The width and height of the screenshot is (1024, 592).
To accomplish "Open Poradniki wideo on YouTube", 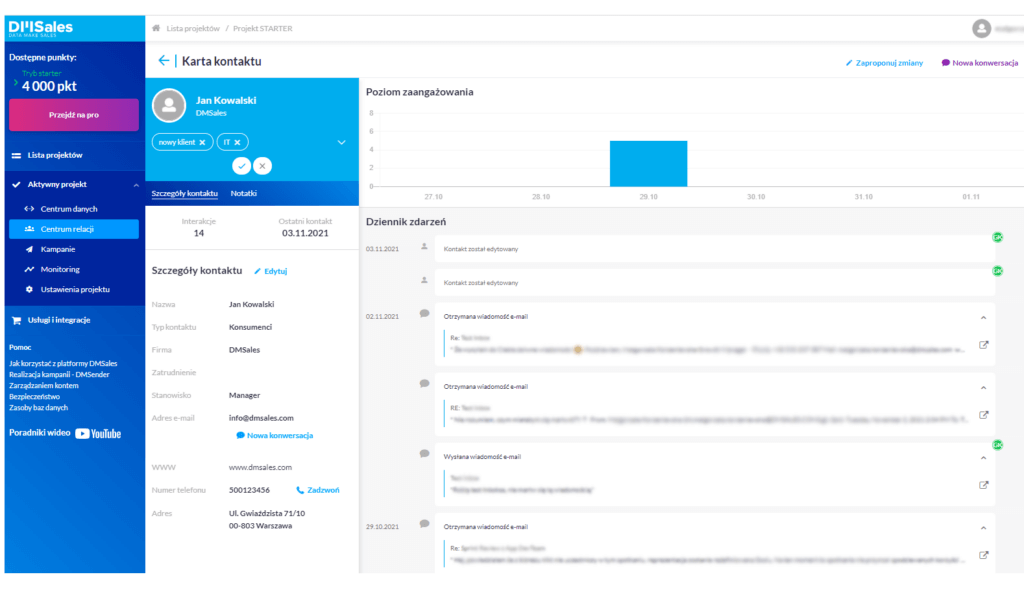I will [x=67, y=432].
